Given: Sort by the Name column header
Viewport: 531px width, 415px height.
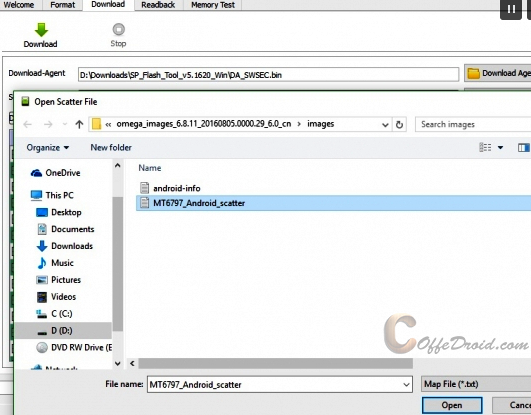Looking at the screenshot, I should tap(150, 168).
